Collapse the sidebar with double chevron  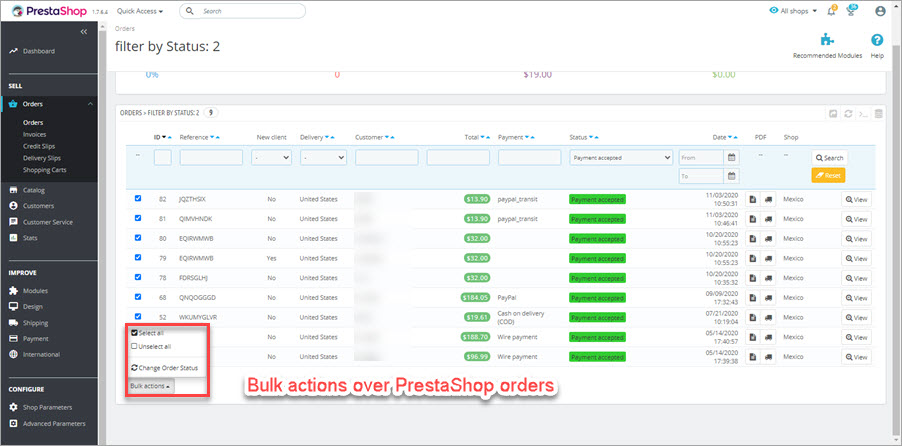coord(83,32)
